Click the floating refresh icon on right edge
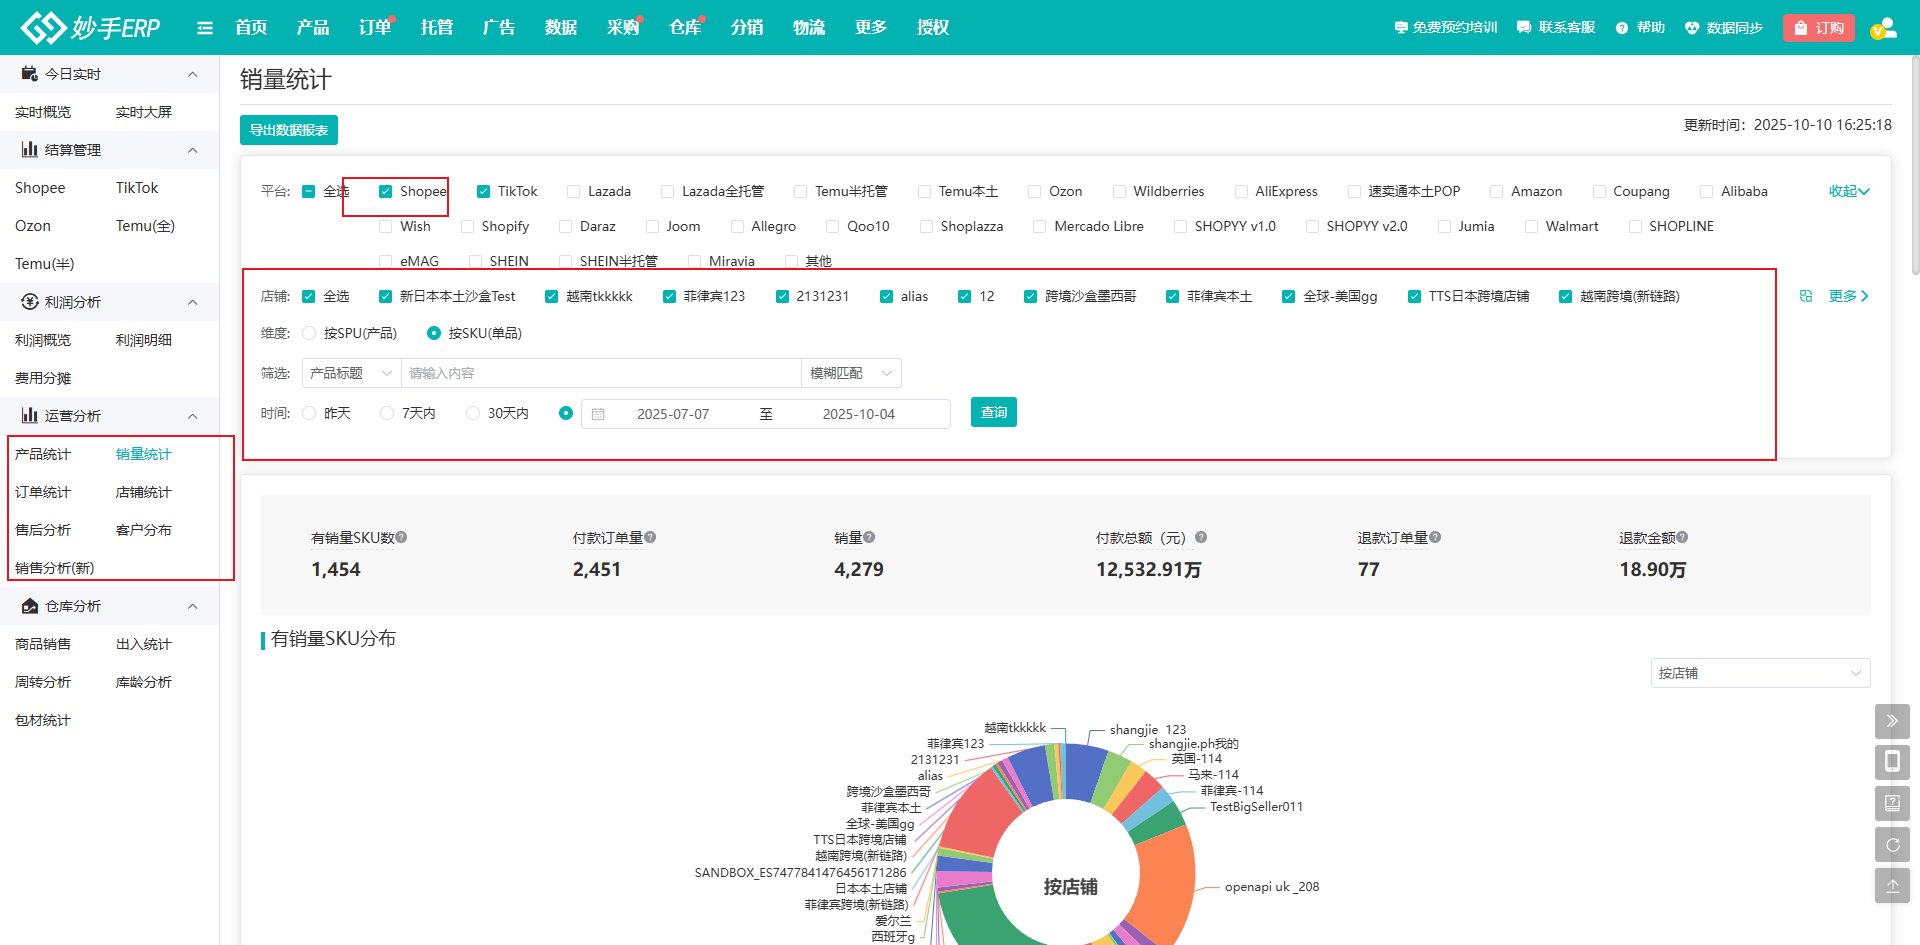The height and width of the screenshot is (945, 1920). click(x=1892, y=845)
